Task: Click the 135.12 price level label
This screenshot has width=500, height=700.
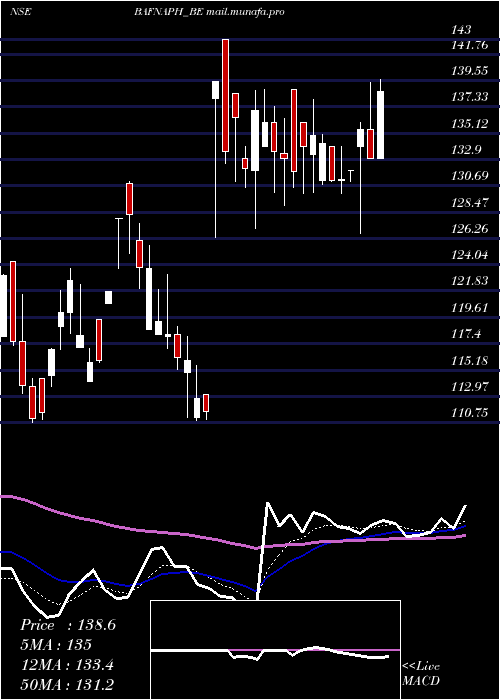Action: (469, 124)
